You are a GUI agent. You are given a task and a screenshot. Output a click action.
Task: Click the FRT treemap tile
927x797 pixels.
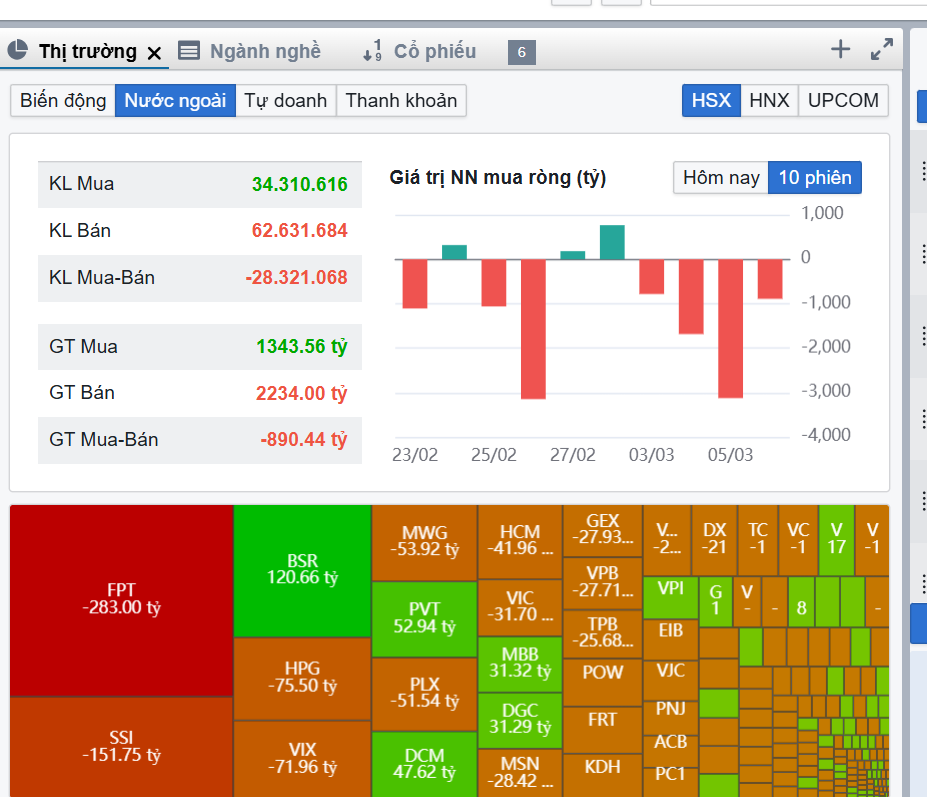pos(602,729)
